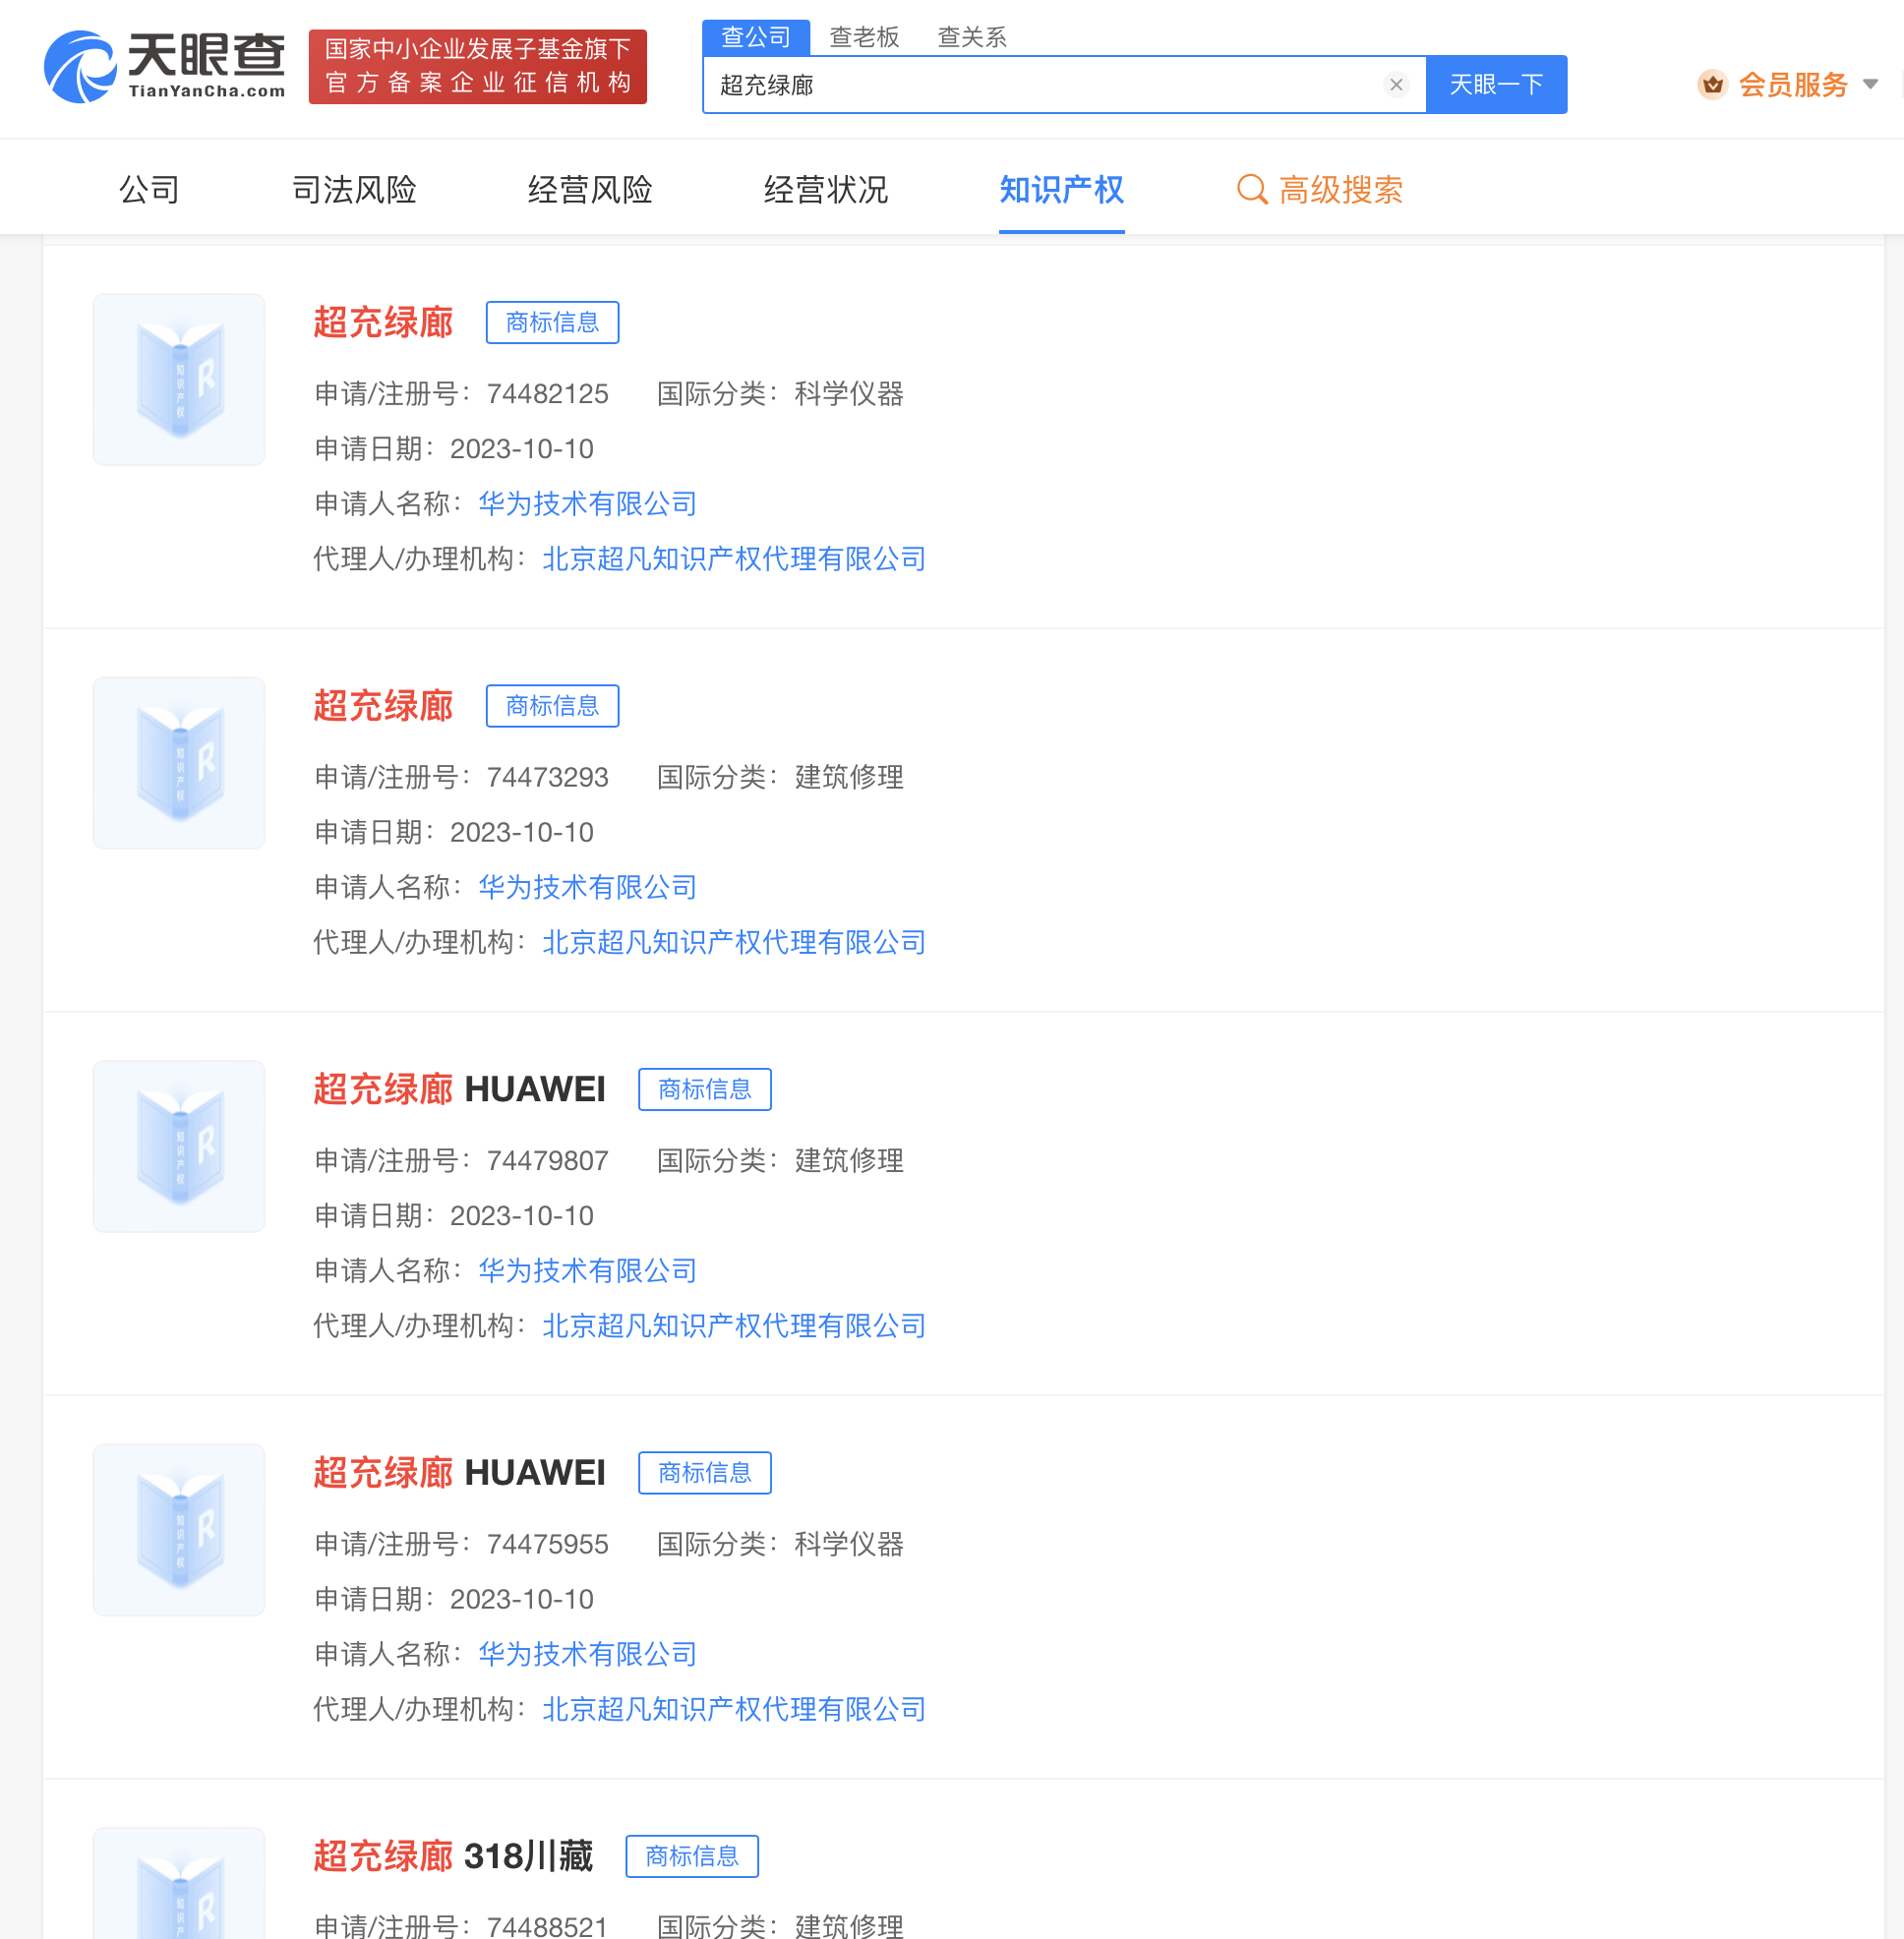The image size is (1904, 1939).
Task: Open 超充绿廊 318川藏 trademark title
Action: point(452,1856)
